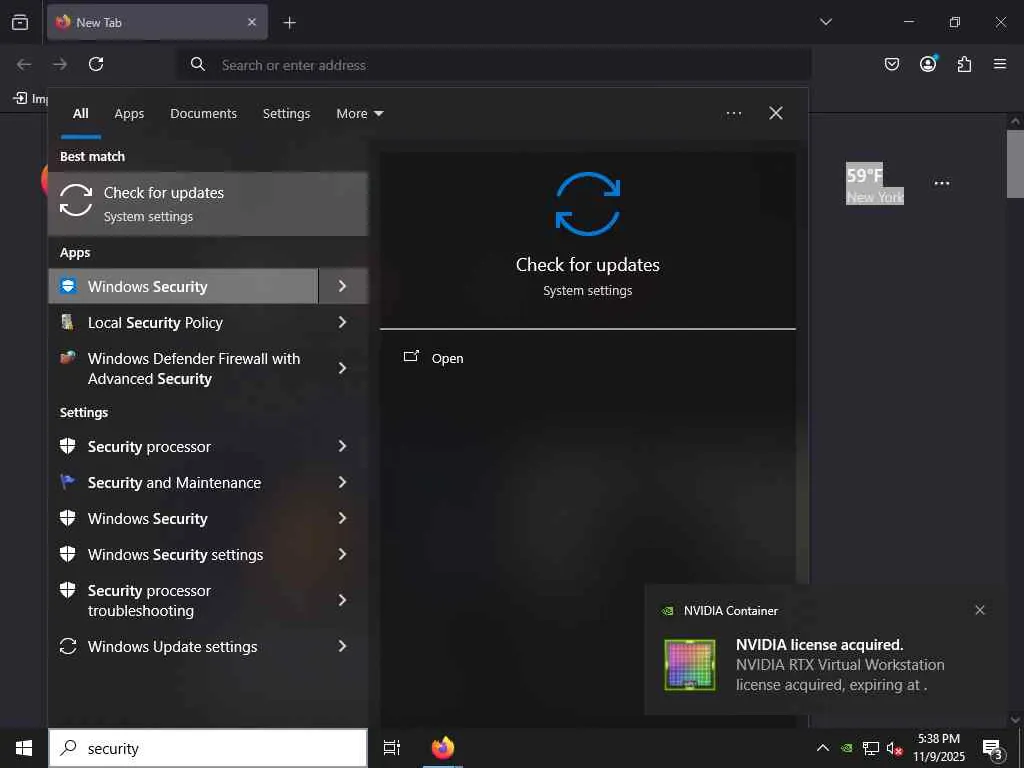The height and width of the screenshot is (768, 1024).
Task: Reload the page in Firefox
Action: (x=96, y=64)
